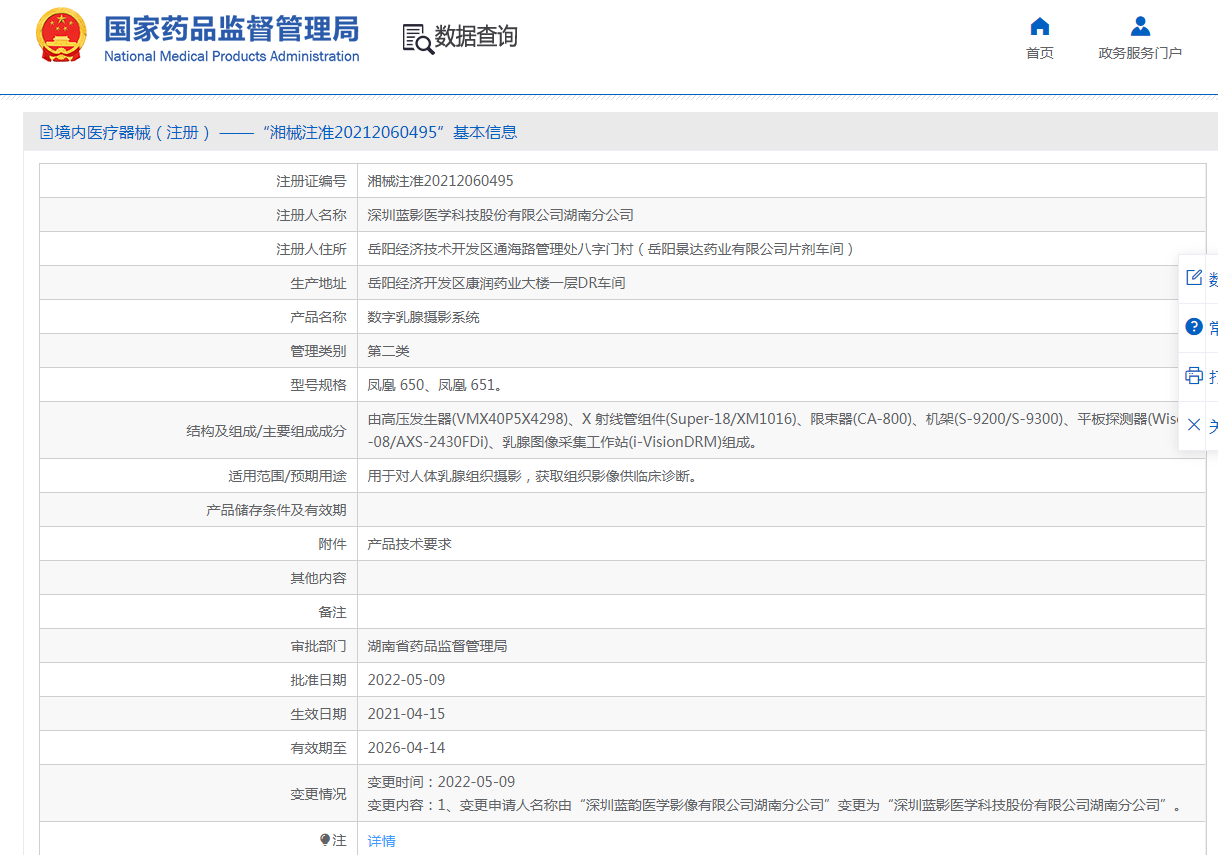
Task: Click the 注册人名称 label cell
Action: click(198, 215)
